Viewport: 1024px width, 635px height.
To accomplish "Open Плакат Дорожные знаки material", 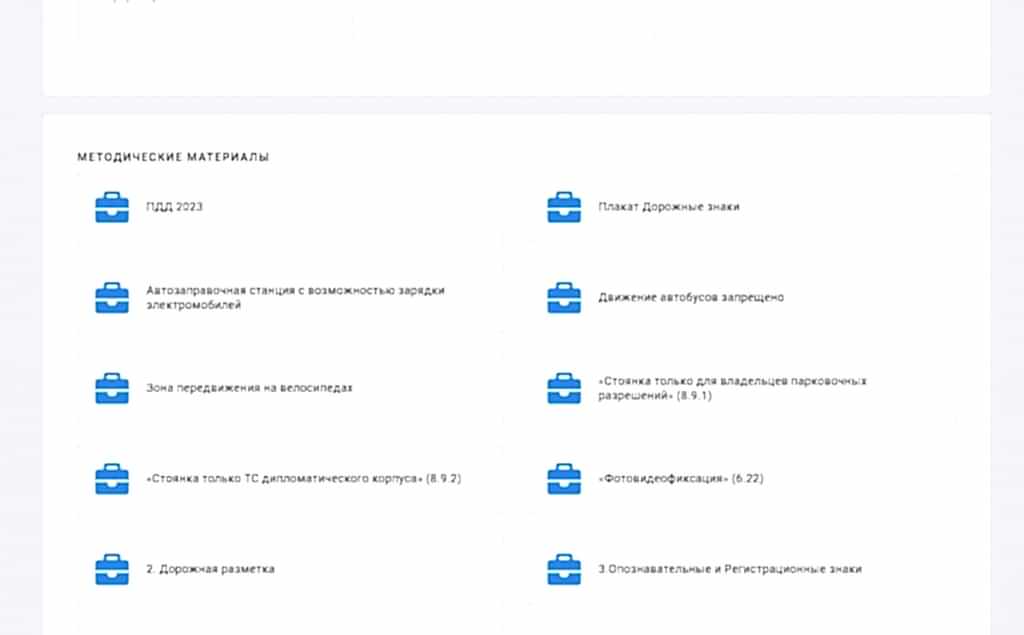I will coord(669,207).
